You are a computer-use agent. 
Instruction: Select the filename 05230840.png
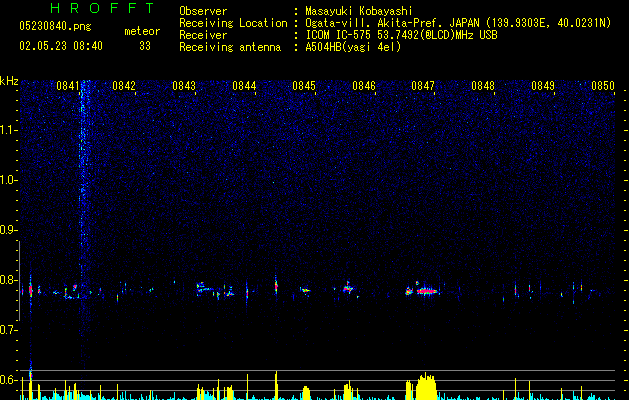coord(55,27)
